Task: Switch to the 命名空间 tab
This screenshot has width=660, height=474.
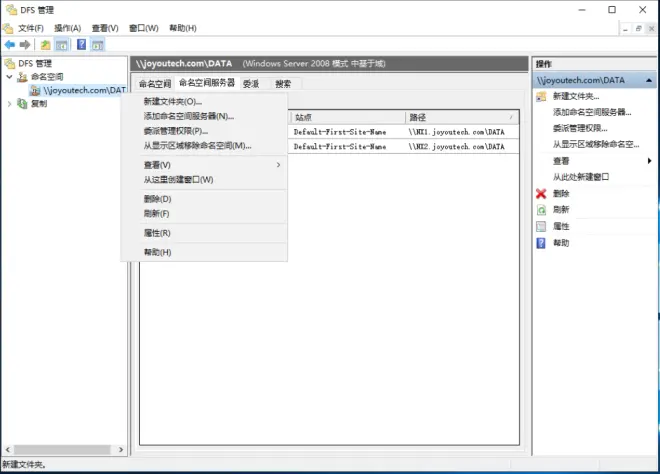Action: pyautogui.click(x=155, y=84)
